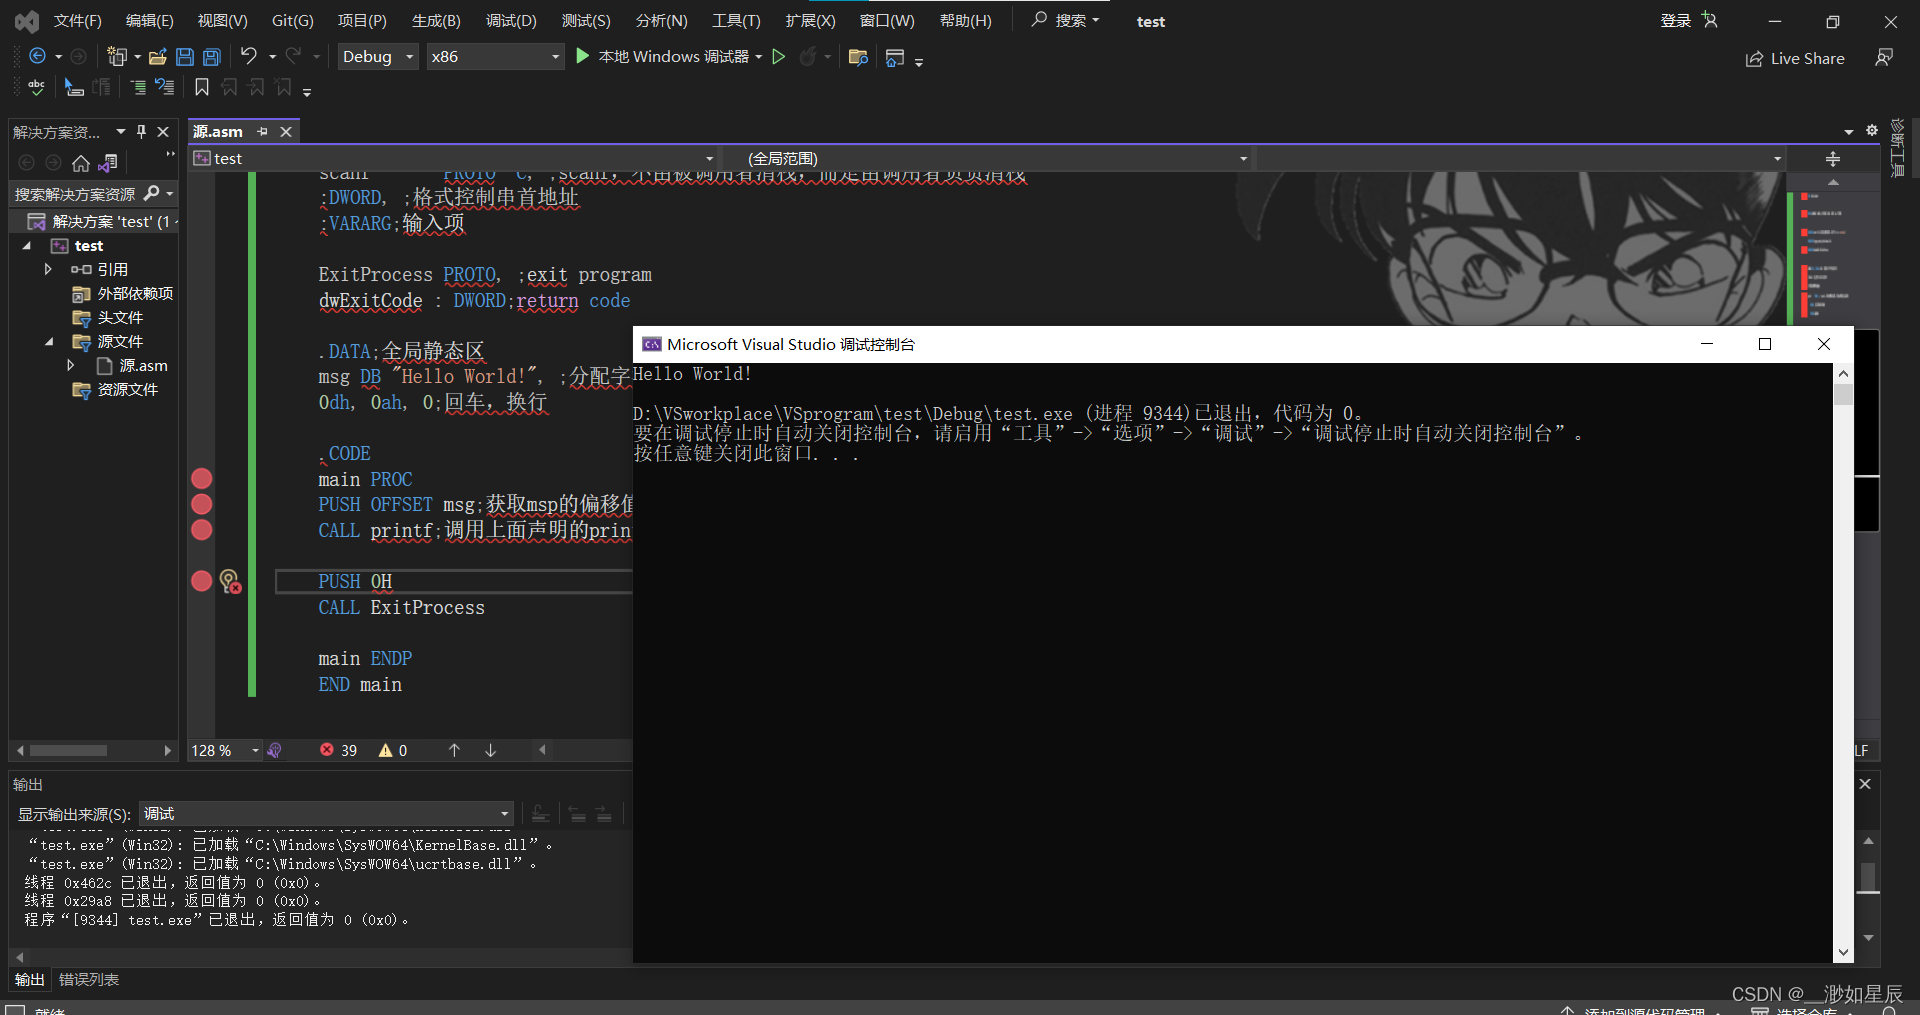Click the Home icon in Solution Explorer
This screenshot has height=1015, width=1920.
(80, 162)
